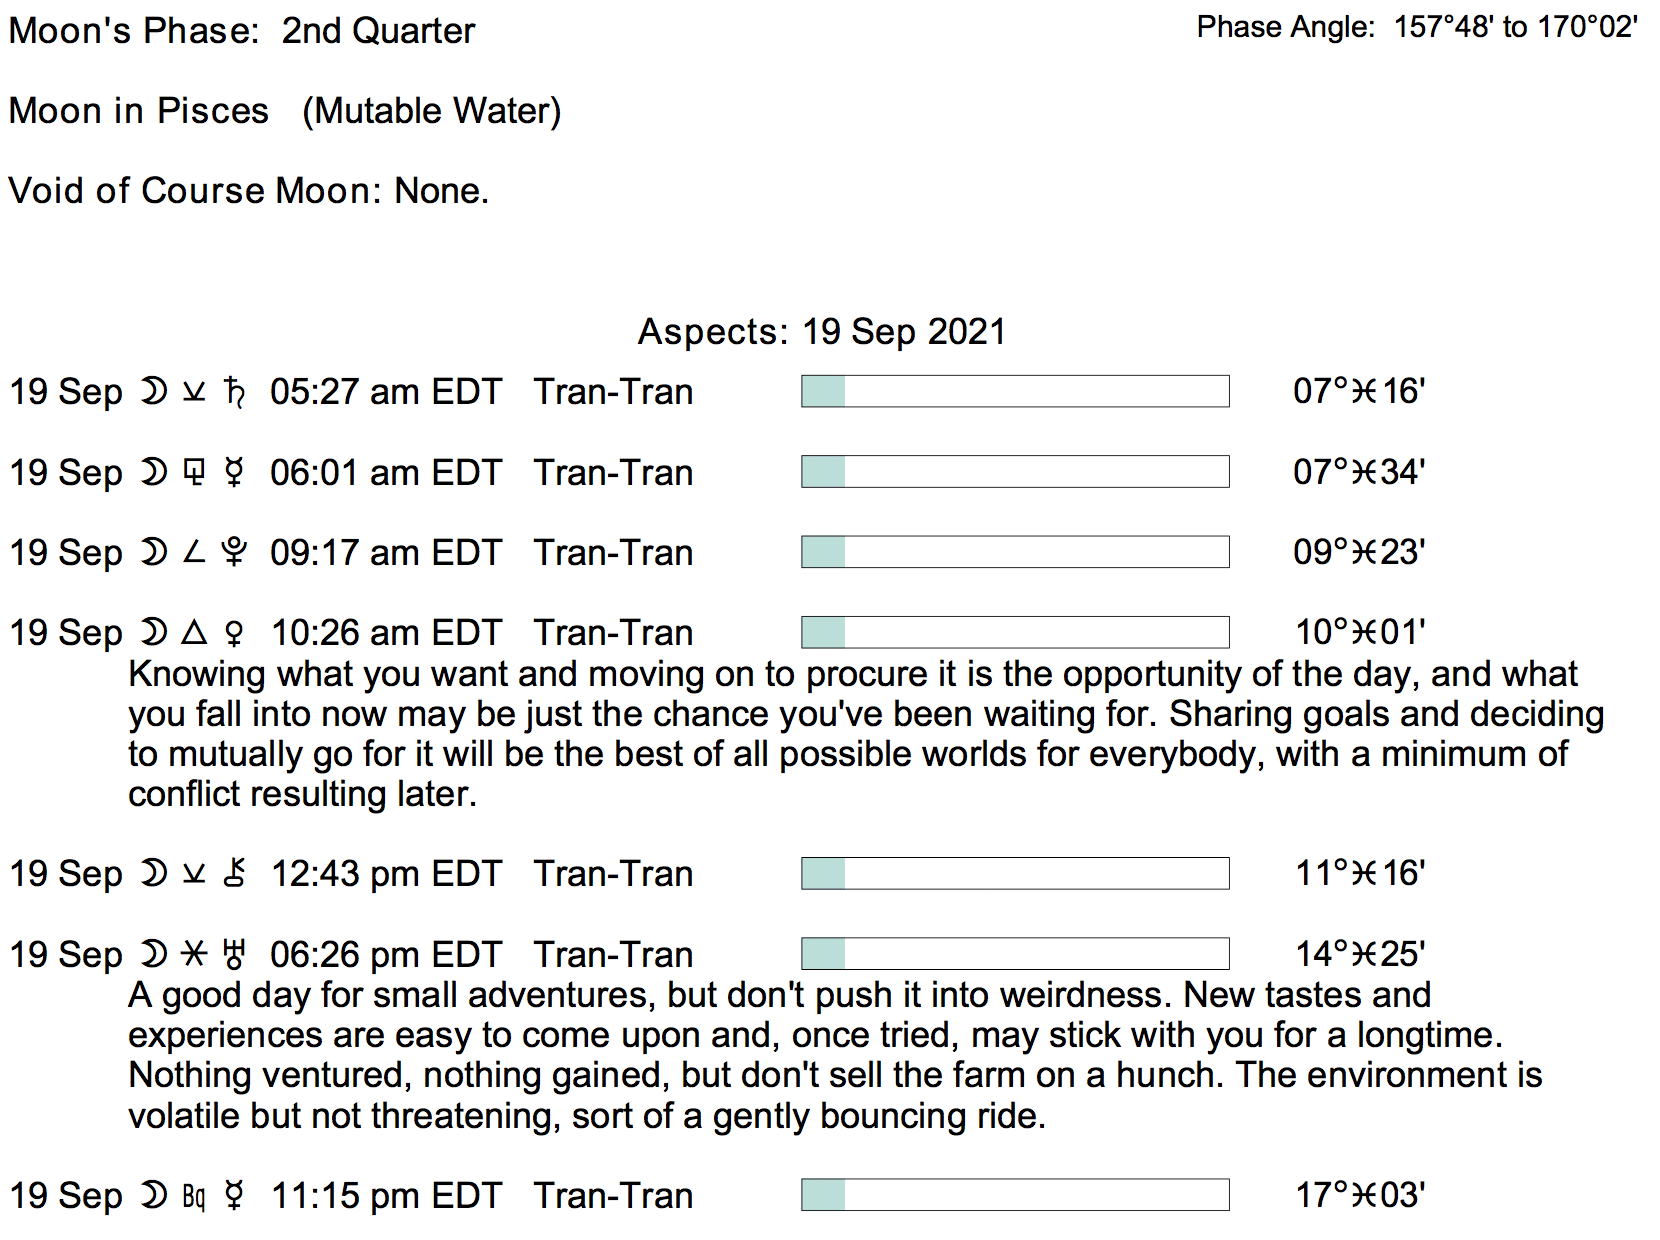Click the trine triangle symbol beside Venus

point(194,632)
